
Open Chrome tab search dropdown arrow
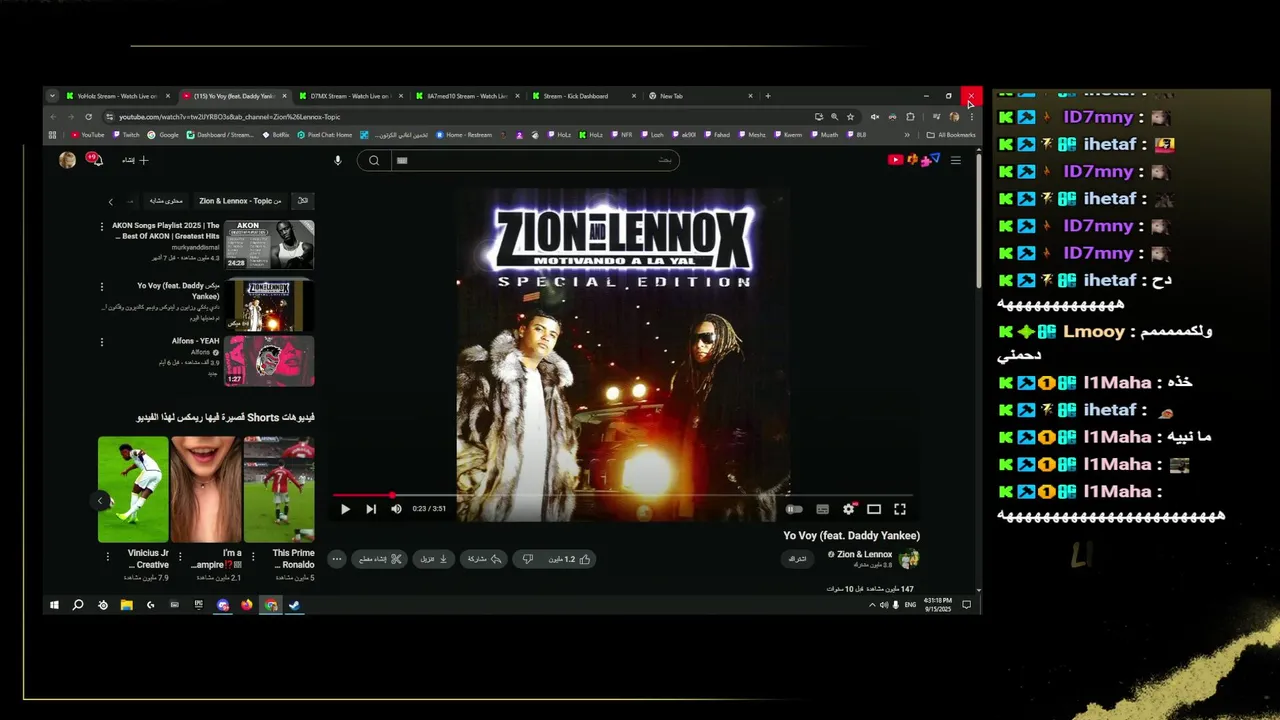pyautogui.click(x=52, y=96)
